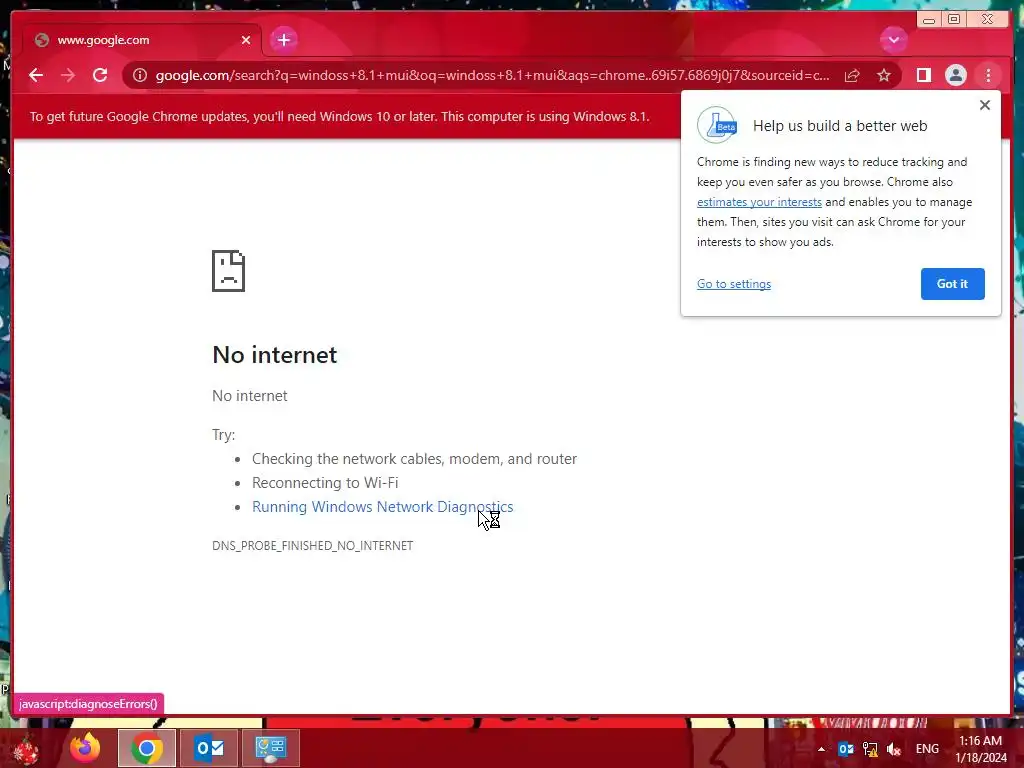1024x768 pixels.
Task: Open the Go to settings link
Action: point(734,284)
